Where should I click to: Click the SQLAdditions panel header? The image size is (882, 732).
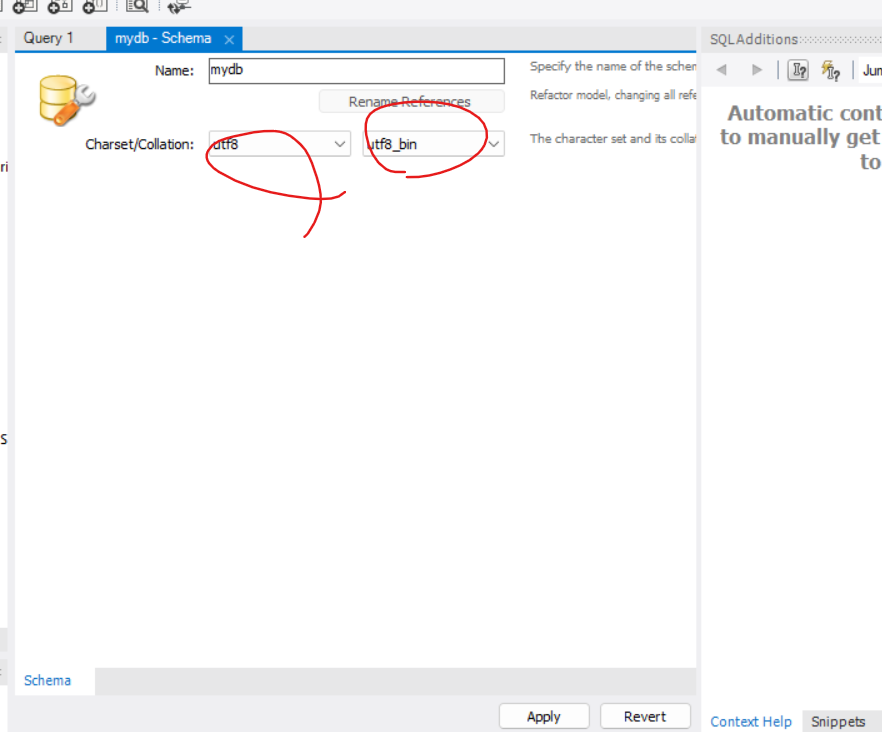[x=792, y=39]
